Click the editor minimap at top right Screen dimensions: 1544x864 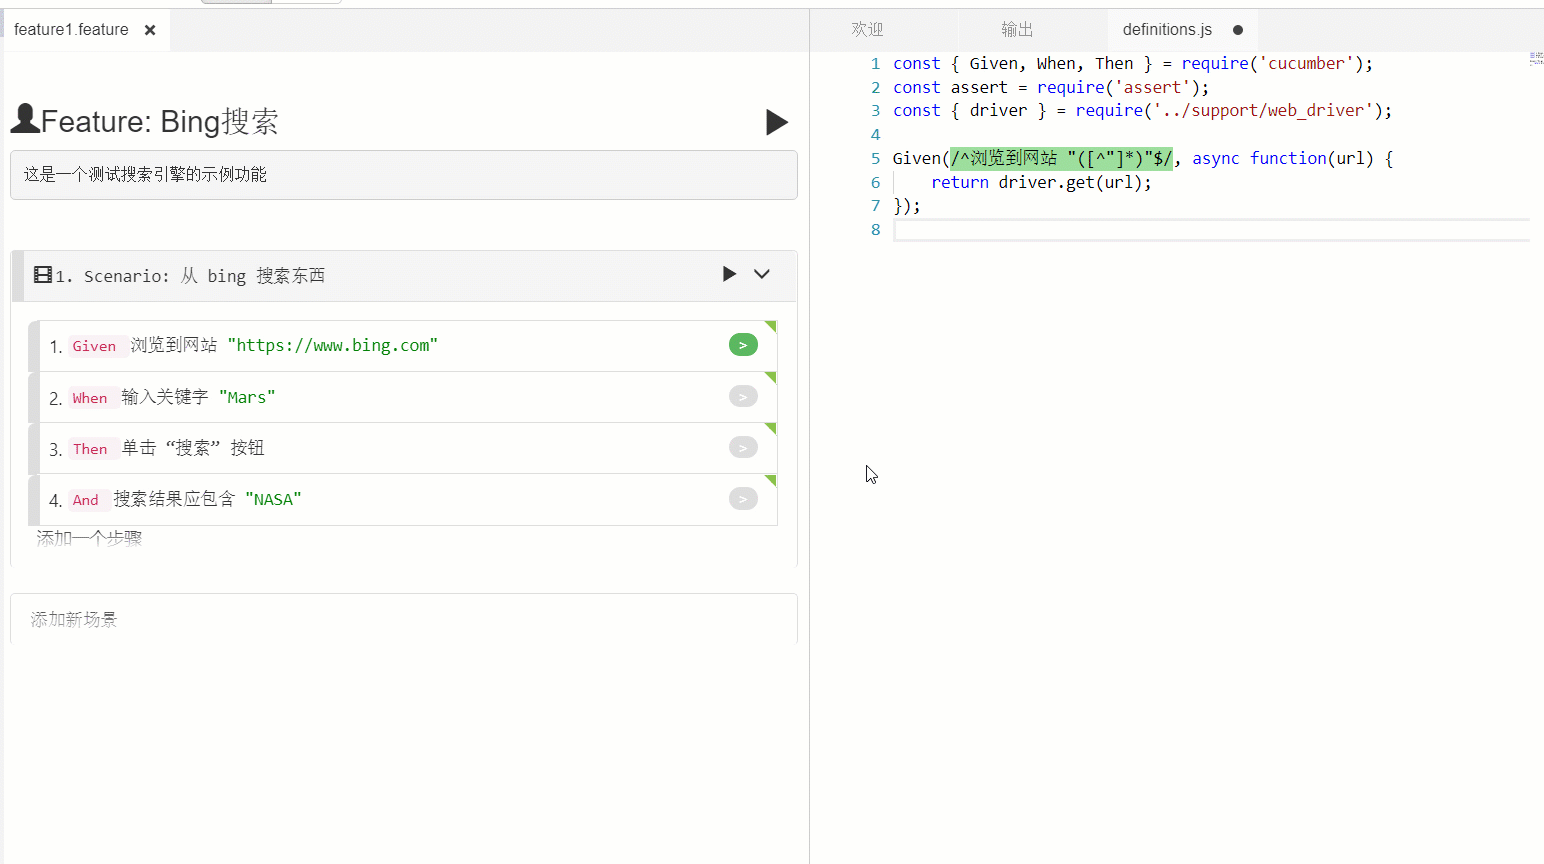click(1536, 59)
